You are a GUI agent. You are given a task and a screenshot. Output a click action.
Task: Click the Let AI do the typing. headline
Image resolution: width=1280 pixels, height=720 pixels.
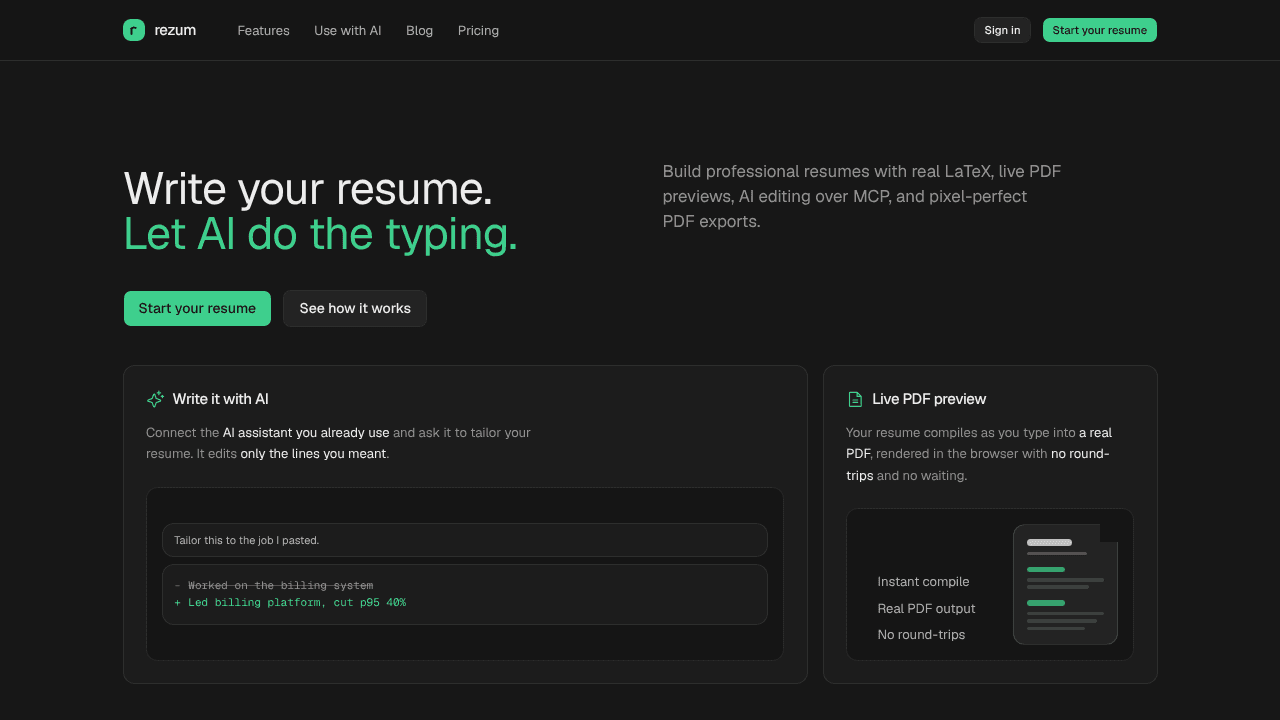pos(321,234)
